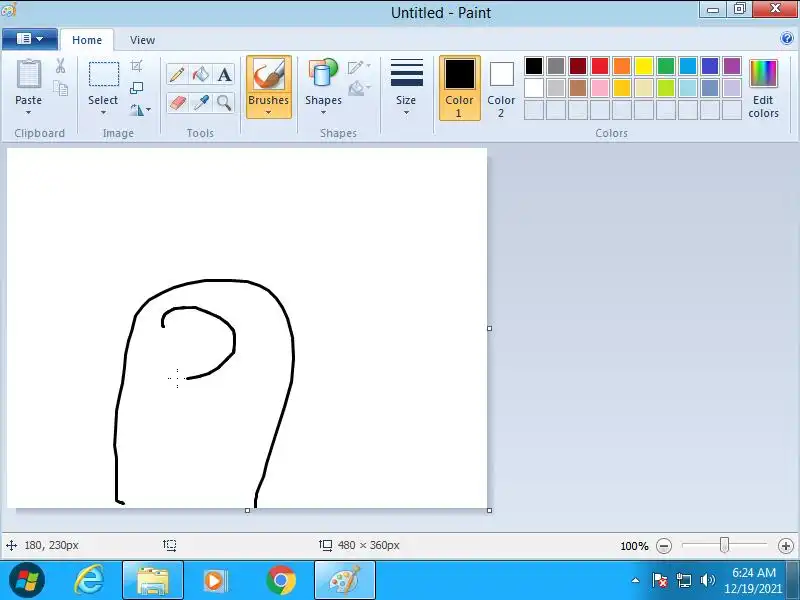Switch to the Home tab
The image size is (800, 600).
pyautogui.click(x=87, y=40)
